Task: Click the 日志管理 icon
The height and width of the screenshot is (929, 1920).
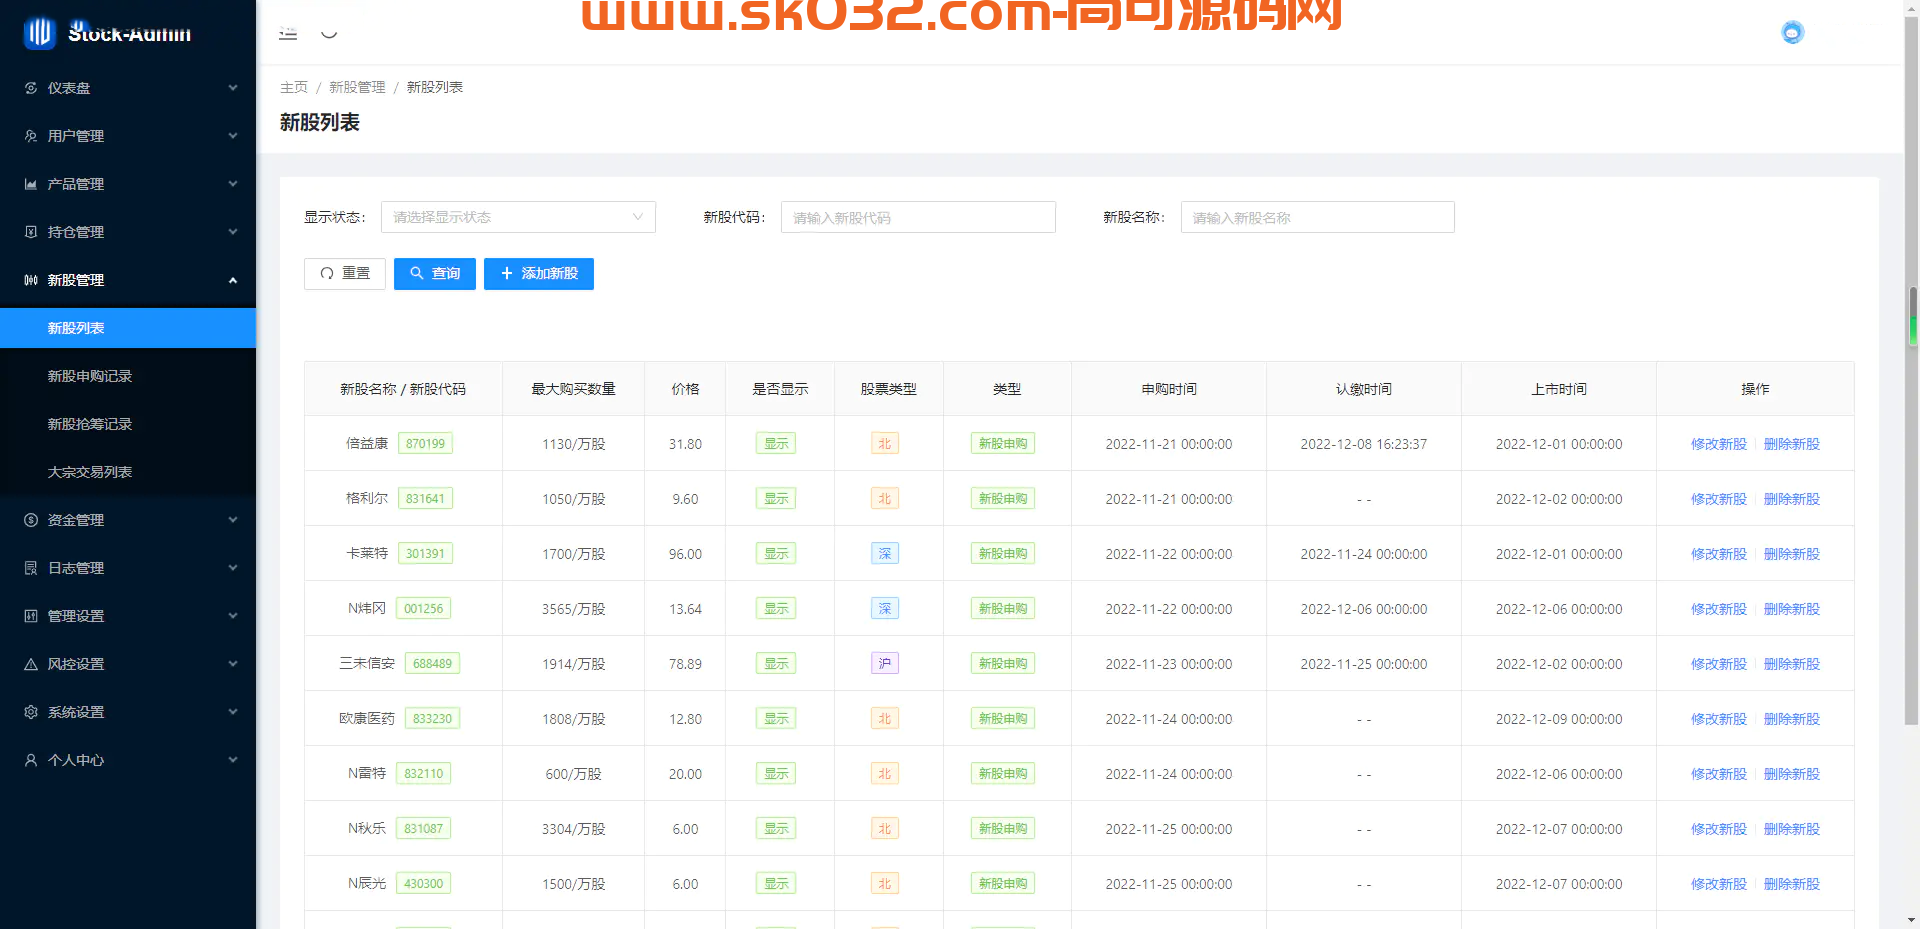Action: (x=31, y=568)
